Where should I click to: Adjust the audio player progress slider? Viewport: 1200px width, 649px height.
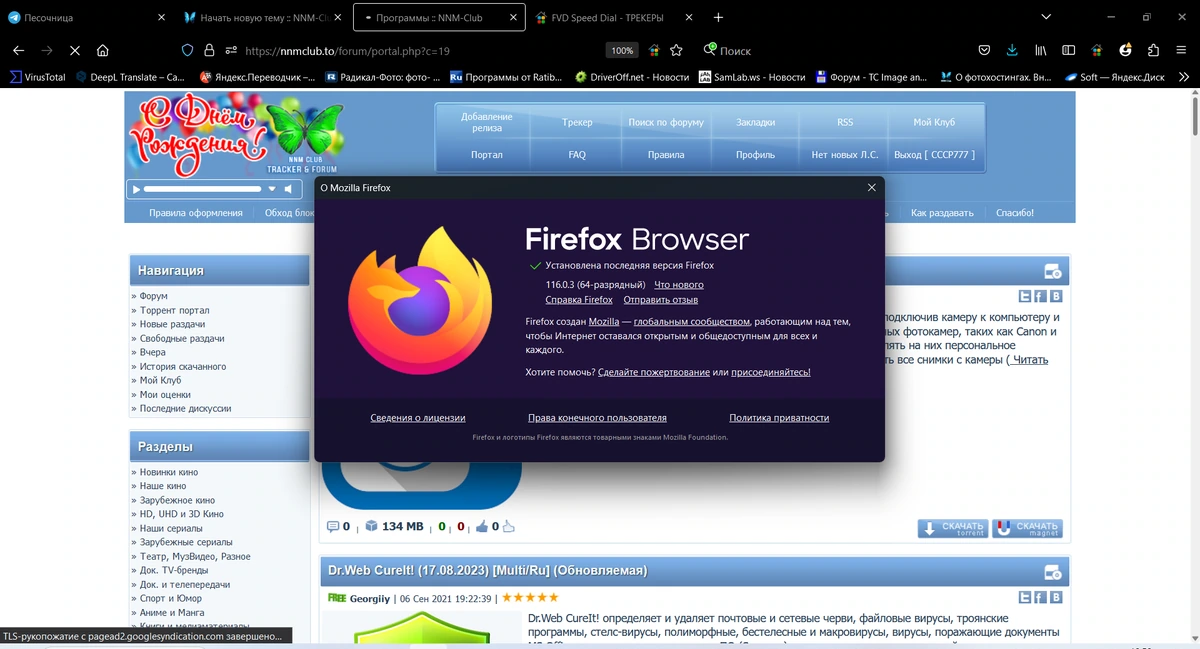coord(202,188)
